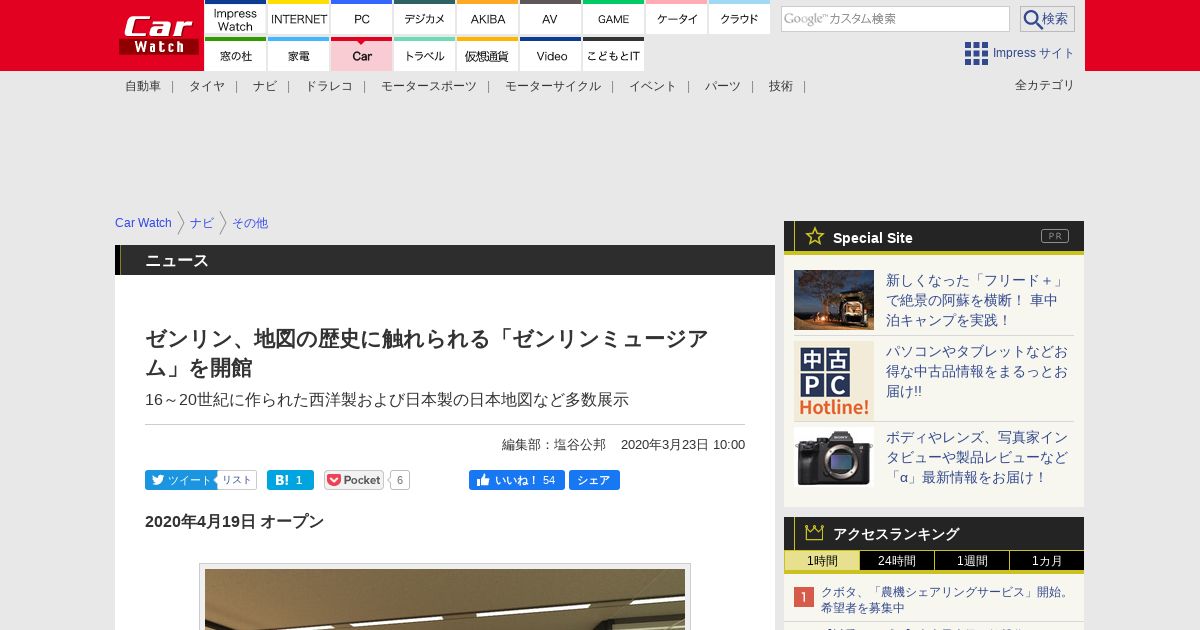The width and height of the screenshot is (1200, 630).
Task: Open the ナビ category in the top menu
Action: click(265, 86)
